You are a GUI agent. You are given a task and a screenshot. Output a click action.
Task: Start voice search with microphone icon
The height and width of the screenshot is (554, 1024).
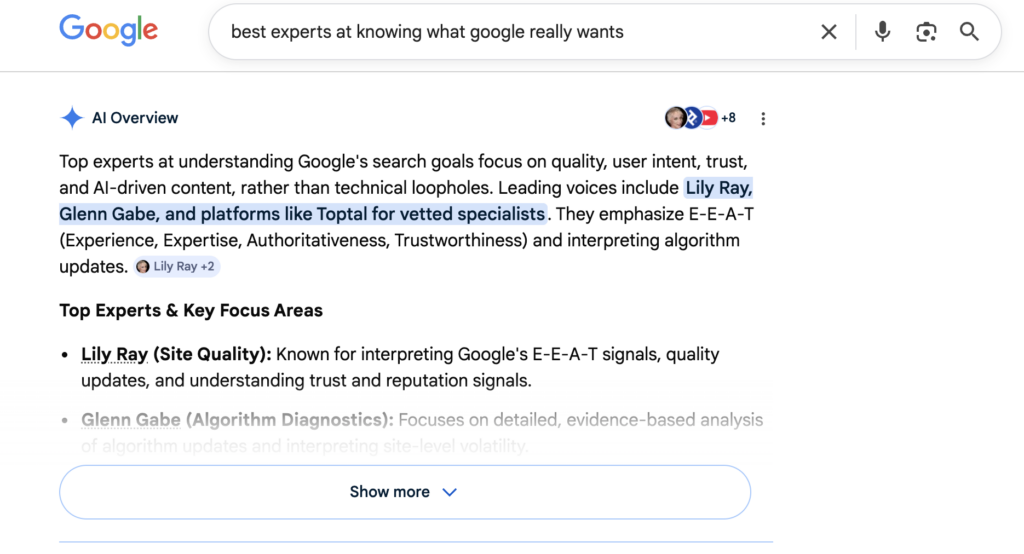(x=882, y=32)
